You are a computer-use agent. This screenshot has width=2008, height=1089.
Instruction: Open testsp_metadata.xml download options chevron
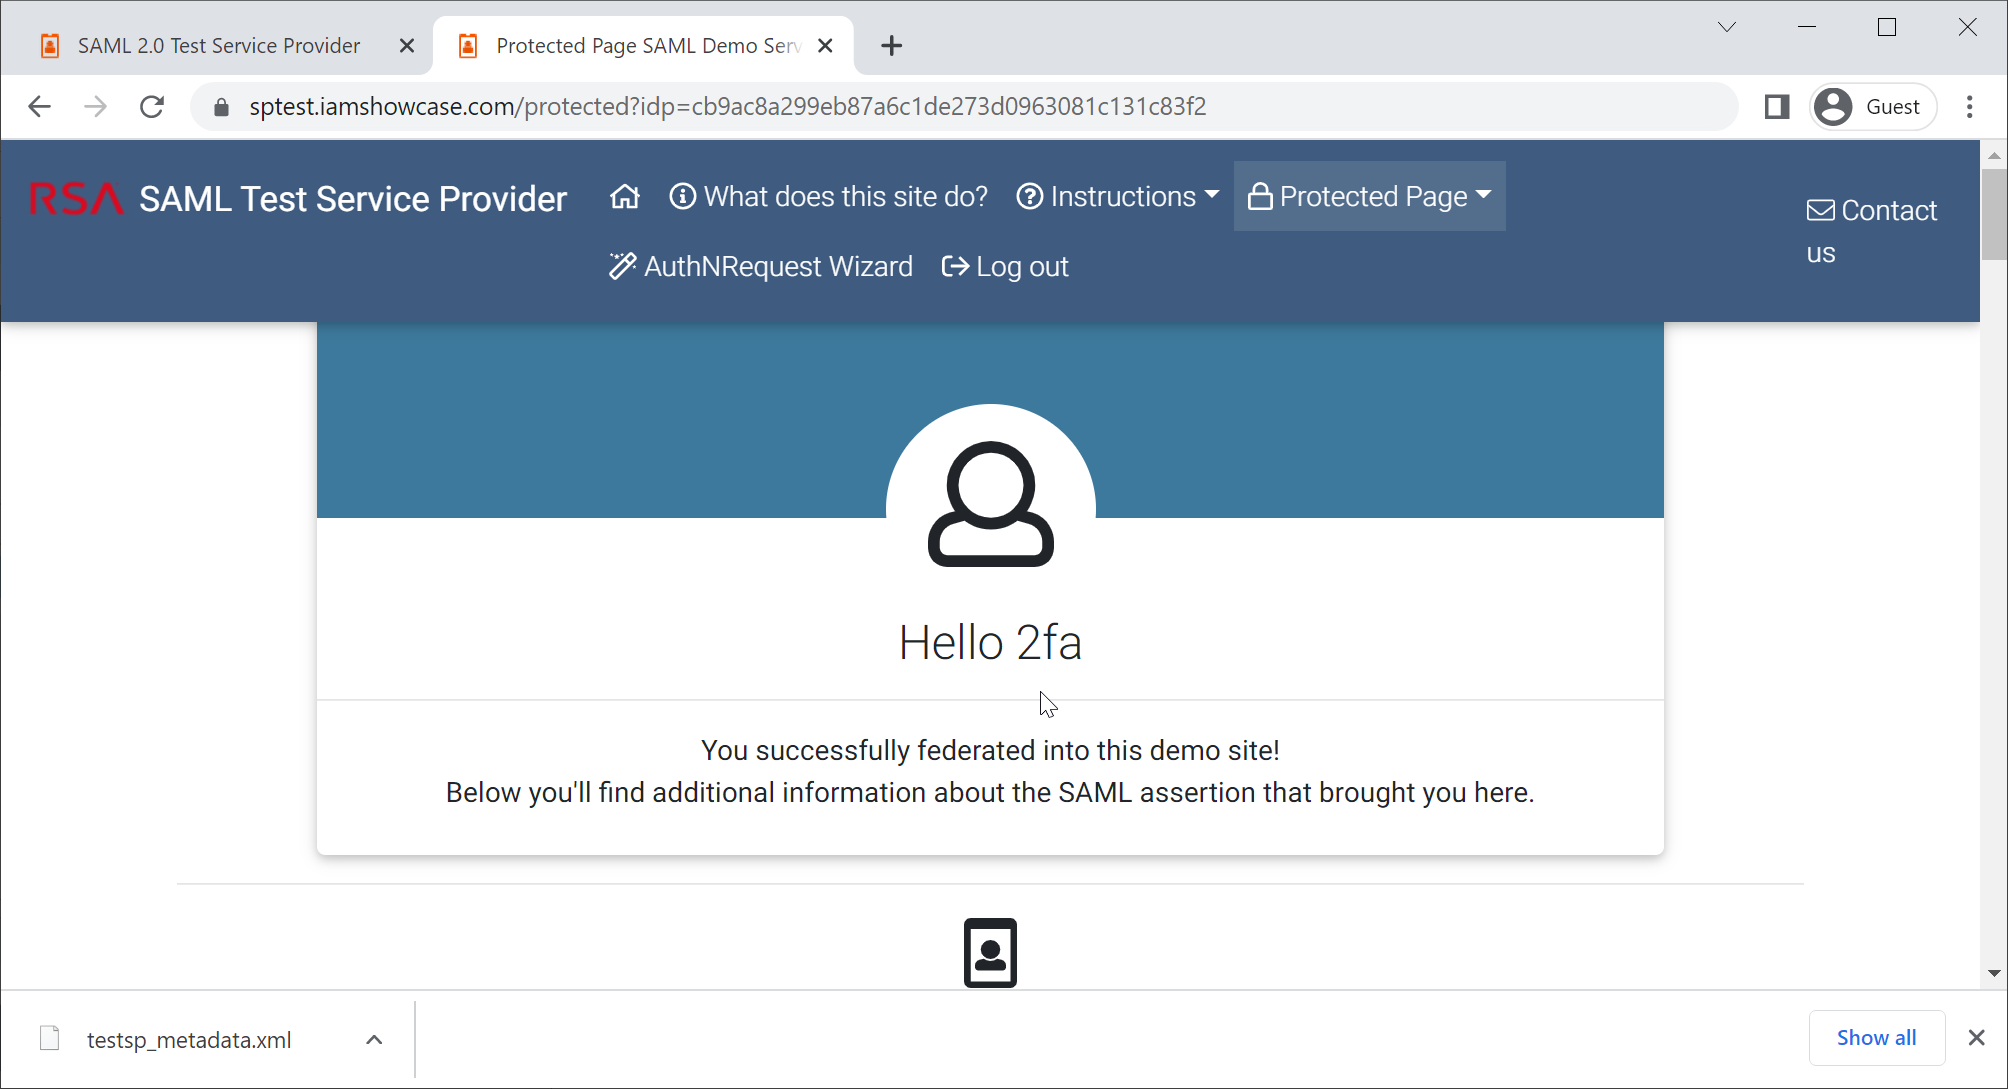tap(374, 1040)
